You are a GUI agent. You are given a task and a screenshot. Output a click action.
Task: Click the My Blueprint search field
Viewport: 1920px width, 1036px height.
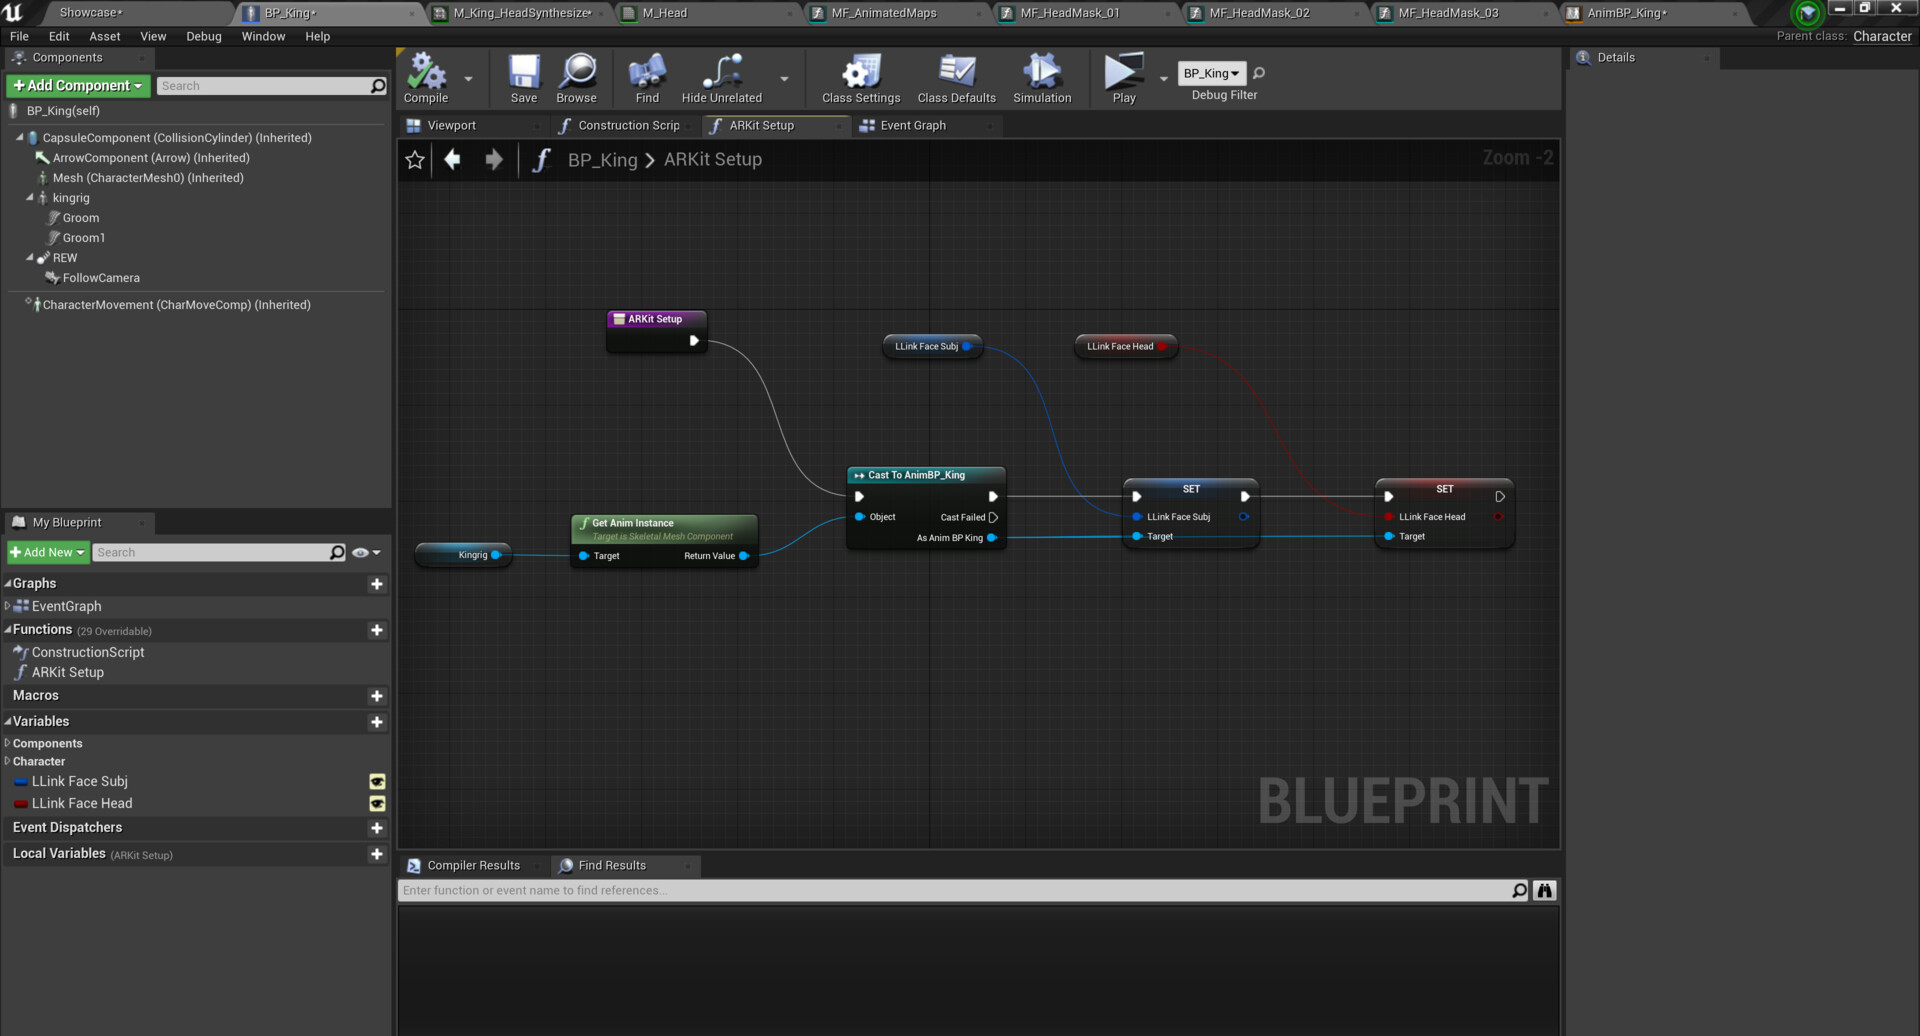(212, 552)
